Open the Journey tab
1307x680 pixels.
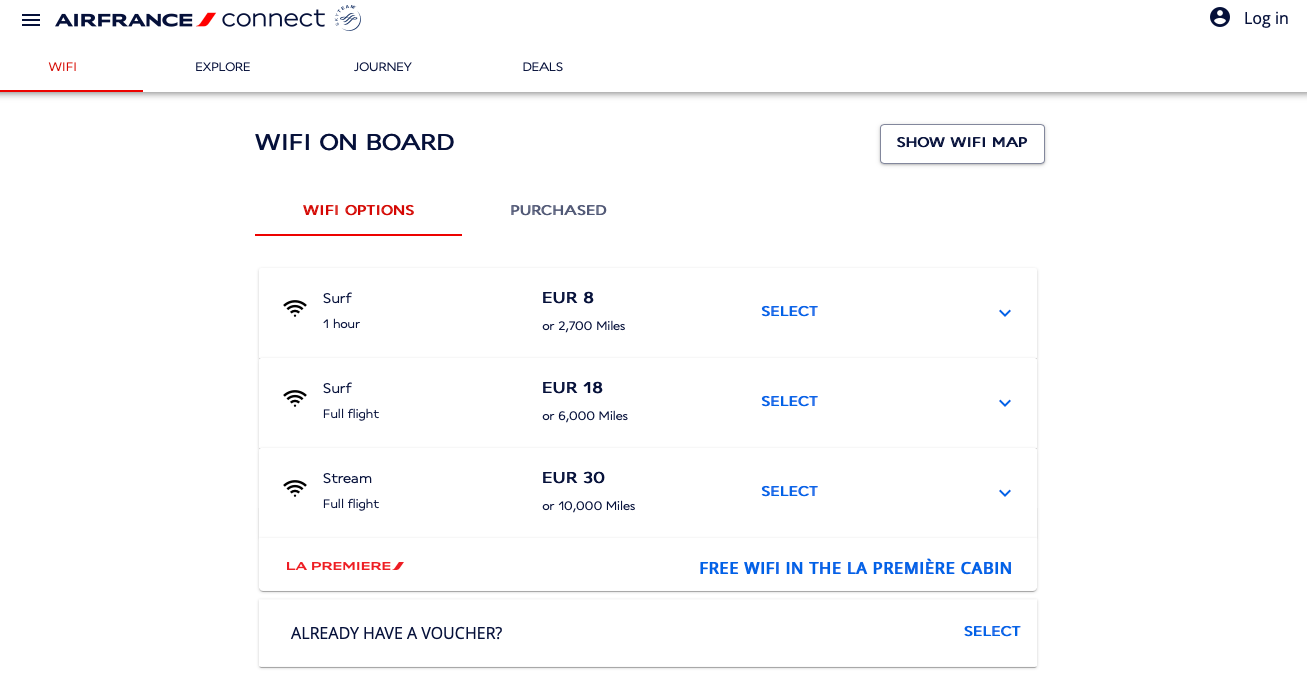coord(382,67)
